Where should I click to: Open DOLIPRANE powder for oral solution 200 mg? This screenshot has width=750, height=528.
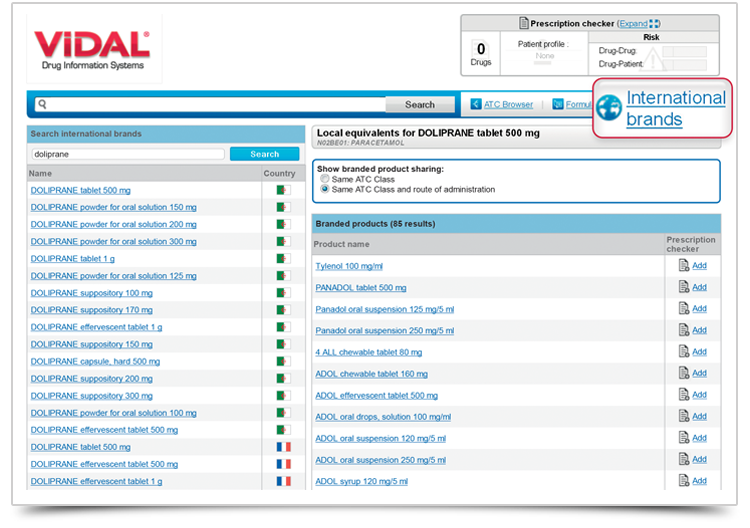113,224
